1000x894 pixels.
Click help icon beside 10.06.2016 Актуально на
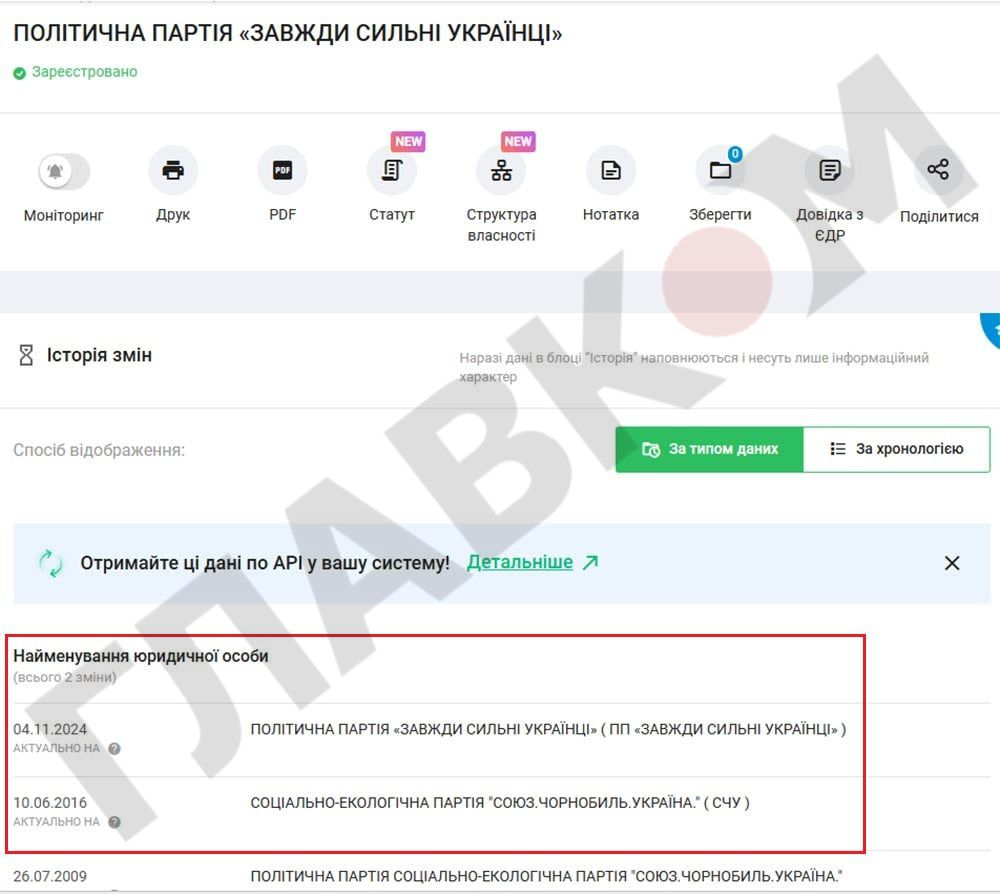115,822
